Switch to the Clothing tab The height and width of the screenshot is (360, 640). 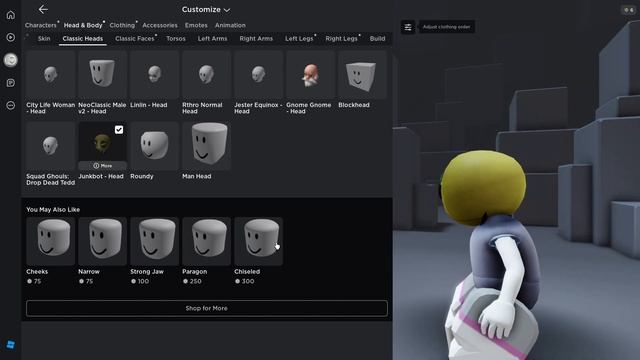coord(122,25)
